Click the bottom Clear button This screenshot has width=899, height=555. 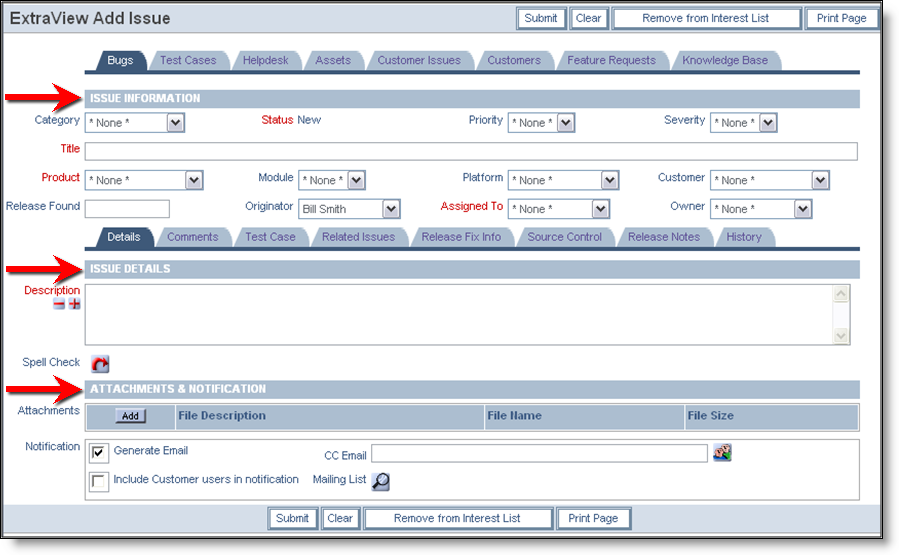[x=340, y=518]
